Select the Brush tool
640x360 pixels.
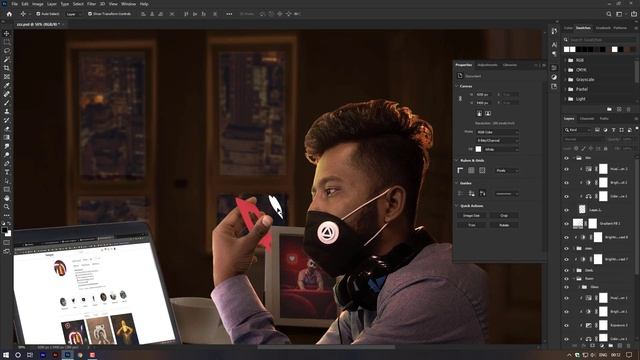[x=7, y=102]
